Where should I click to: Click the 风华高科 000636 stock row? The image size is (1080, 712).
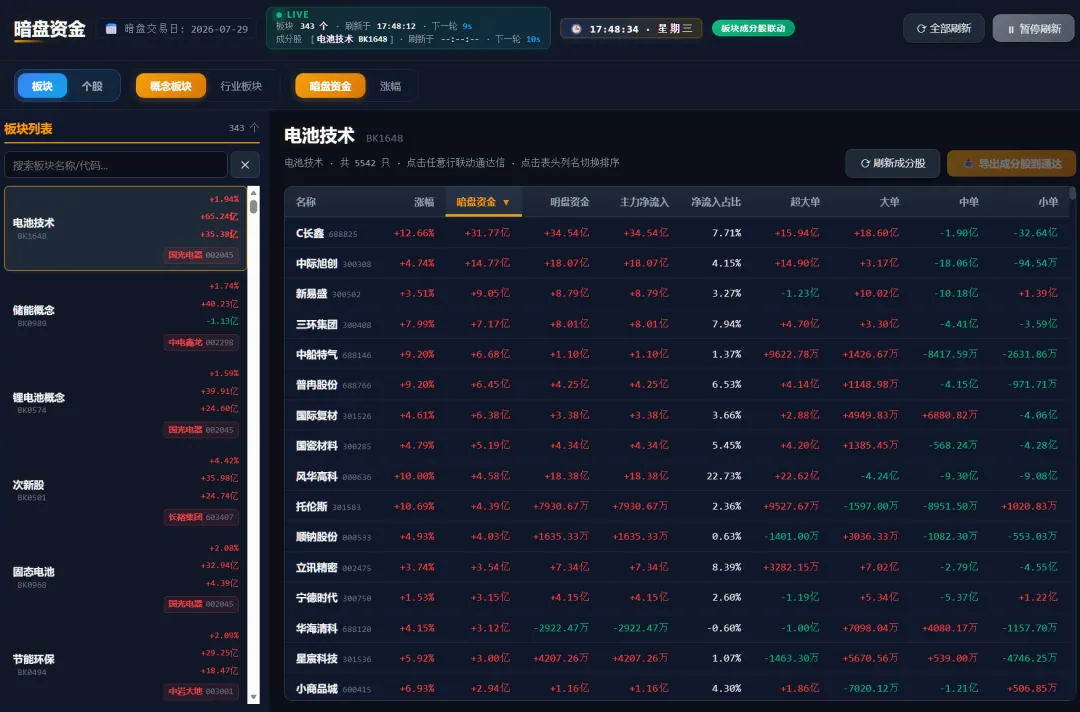(x=677, y=476)
